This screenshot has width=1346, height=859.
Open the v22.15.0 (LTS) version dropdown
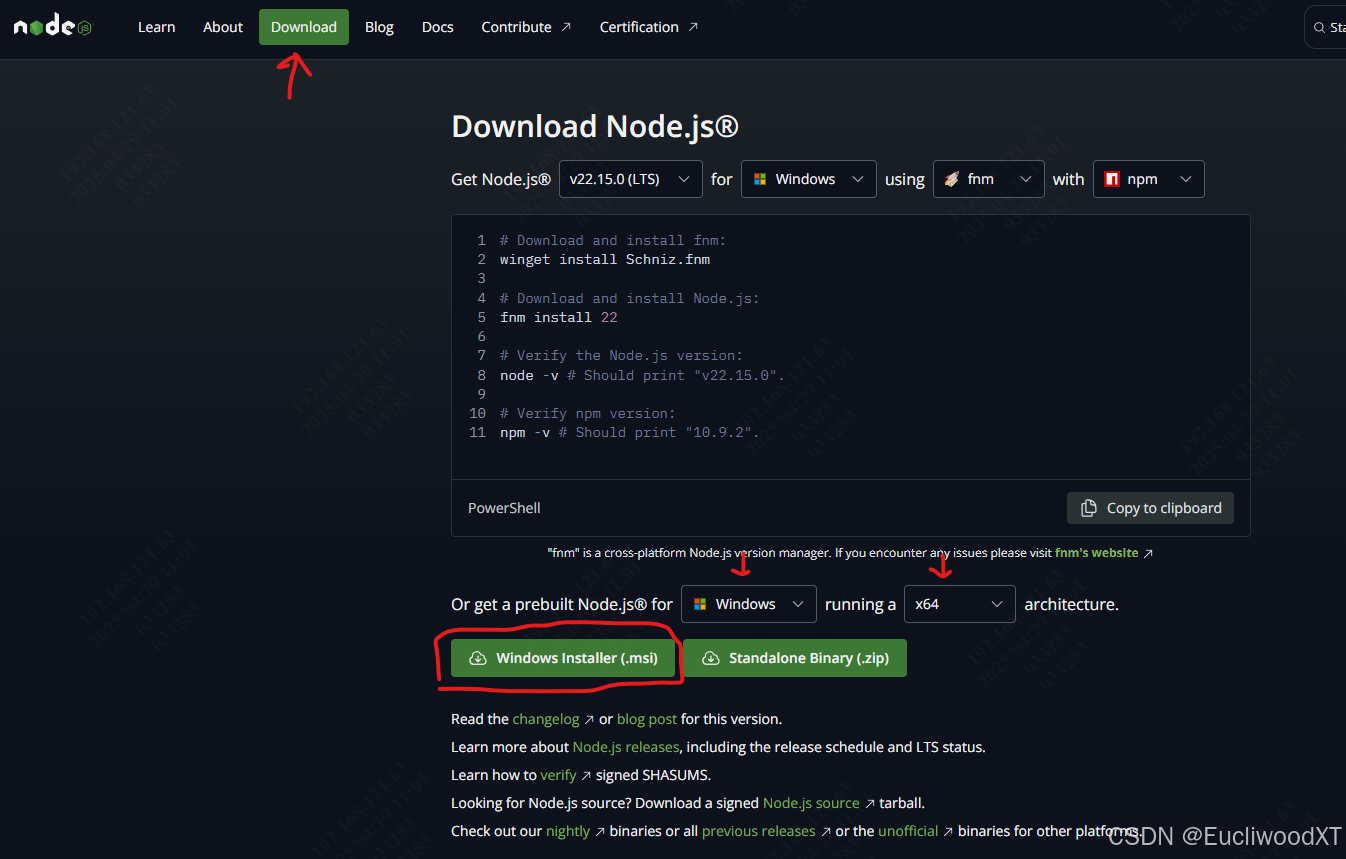point(631,179)
